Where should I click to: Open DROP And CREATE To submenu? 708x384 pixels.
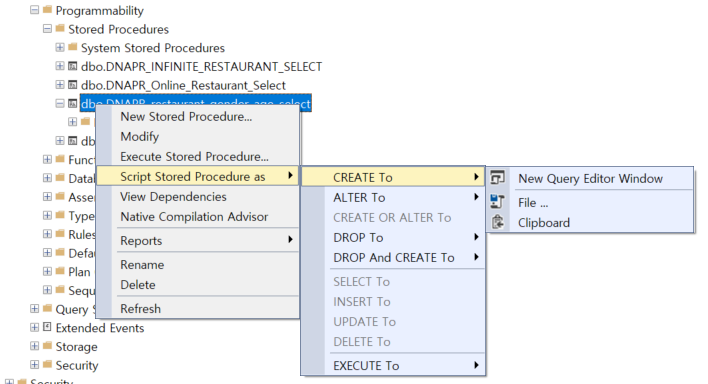tap(393, 258)
